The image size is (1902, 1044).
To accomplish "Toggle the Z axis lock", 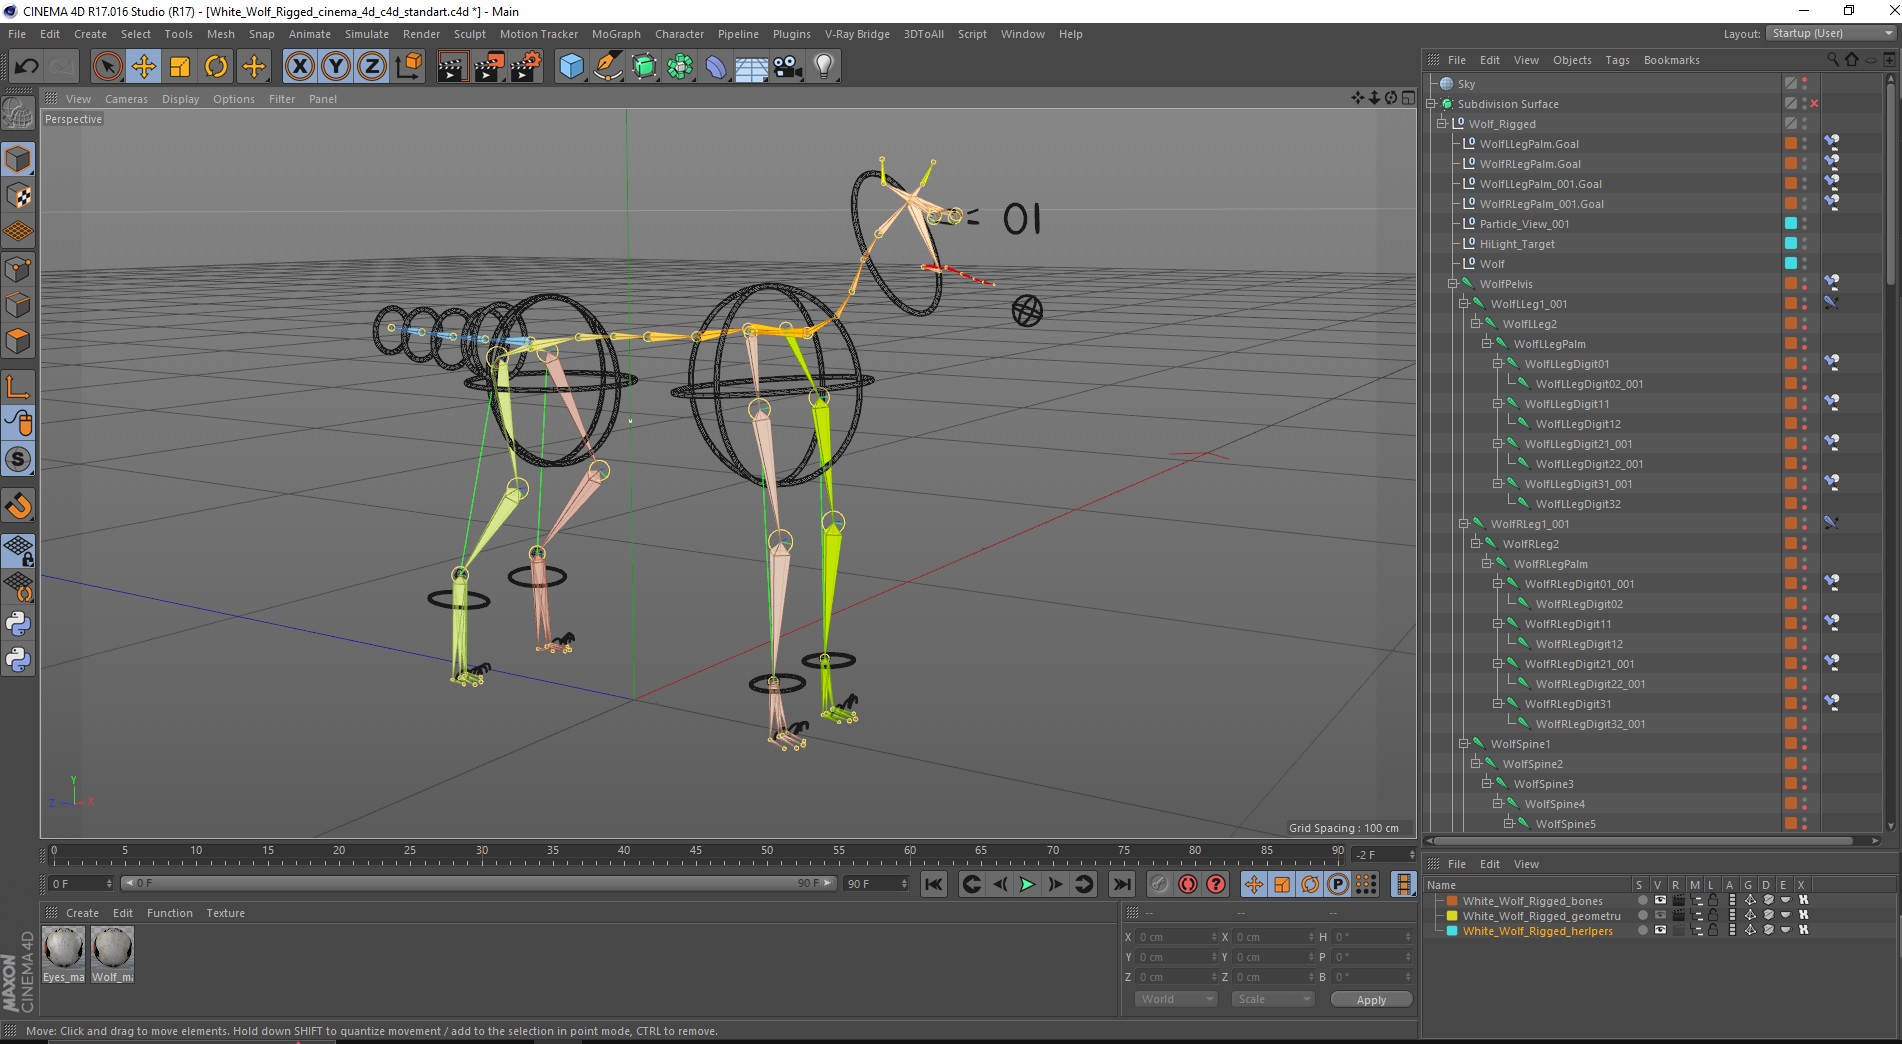I will click(x=372, y=67).
